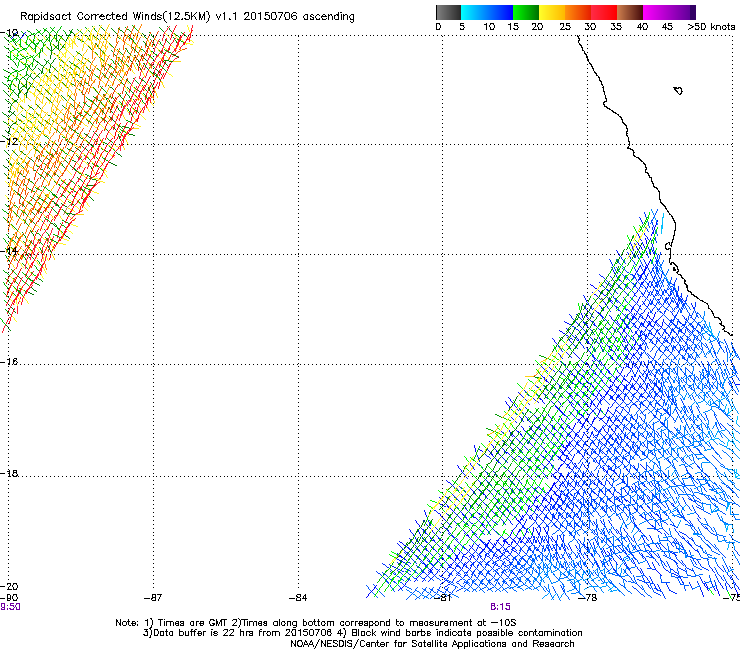This screenshot has height=650, width=740.
Task: Click the '5' label under the color scale
Action: 462,27
